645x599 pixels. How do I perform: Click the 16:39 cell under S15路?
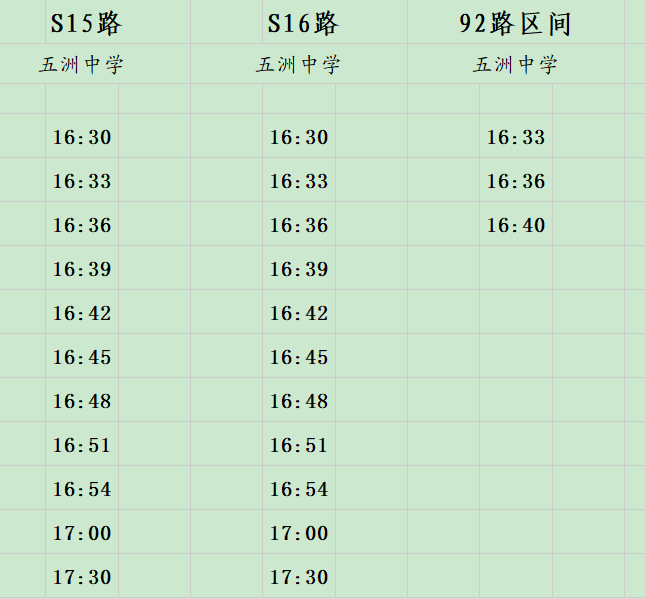(x=82, y=268)
